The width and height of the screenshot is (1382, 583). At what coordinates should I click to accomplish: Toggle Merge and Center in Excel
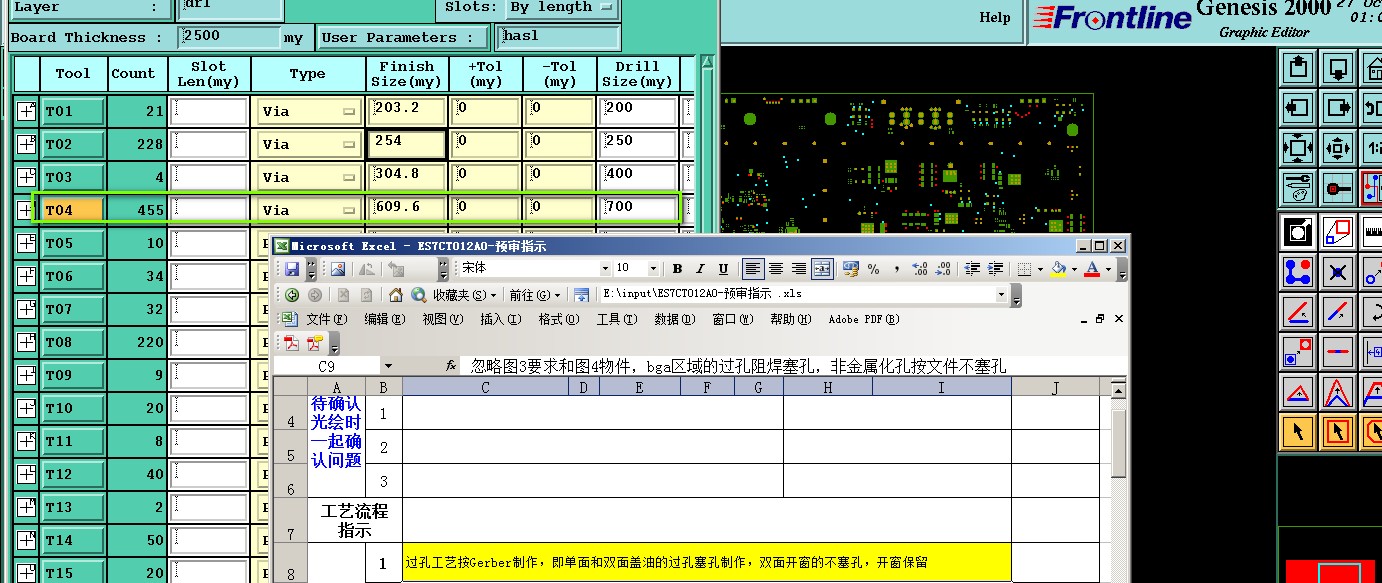[x=822, y=269]
